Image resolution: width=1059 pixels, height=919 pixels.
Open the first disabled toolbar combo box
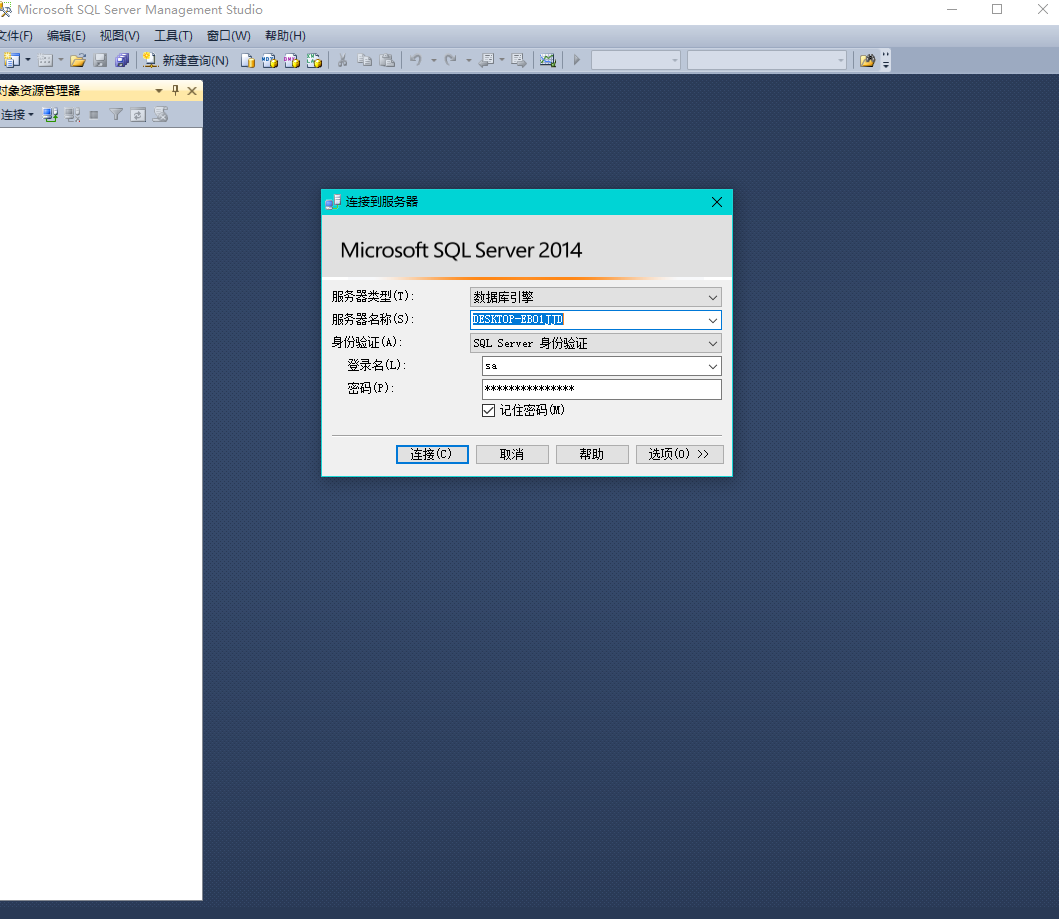[636, 60]
